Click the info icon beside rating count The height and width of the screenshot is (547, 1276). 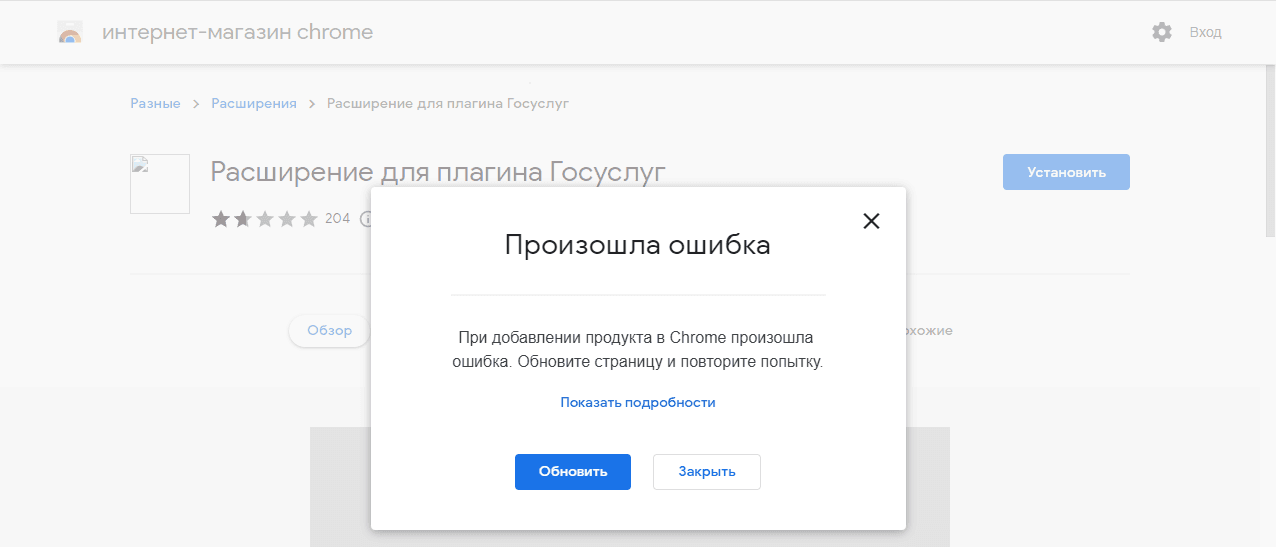click(365, 218)
